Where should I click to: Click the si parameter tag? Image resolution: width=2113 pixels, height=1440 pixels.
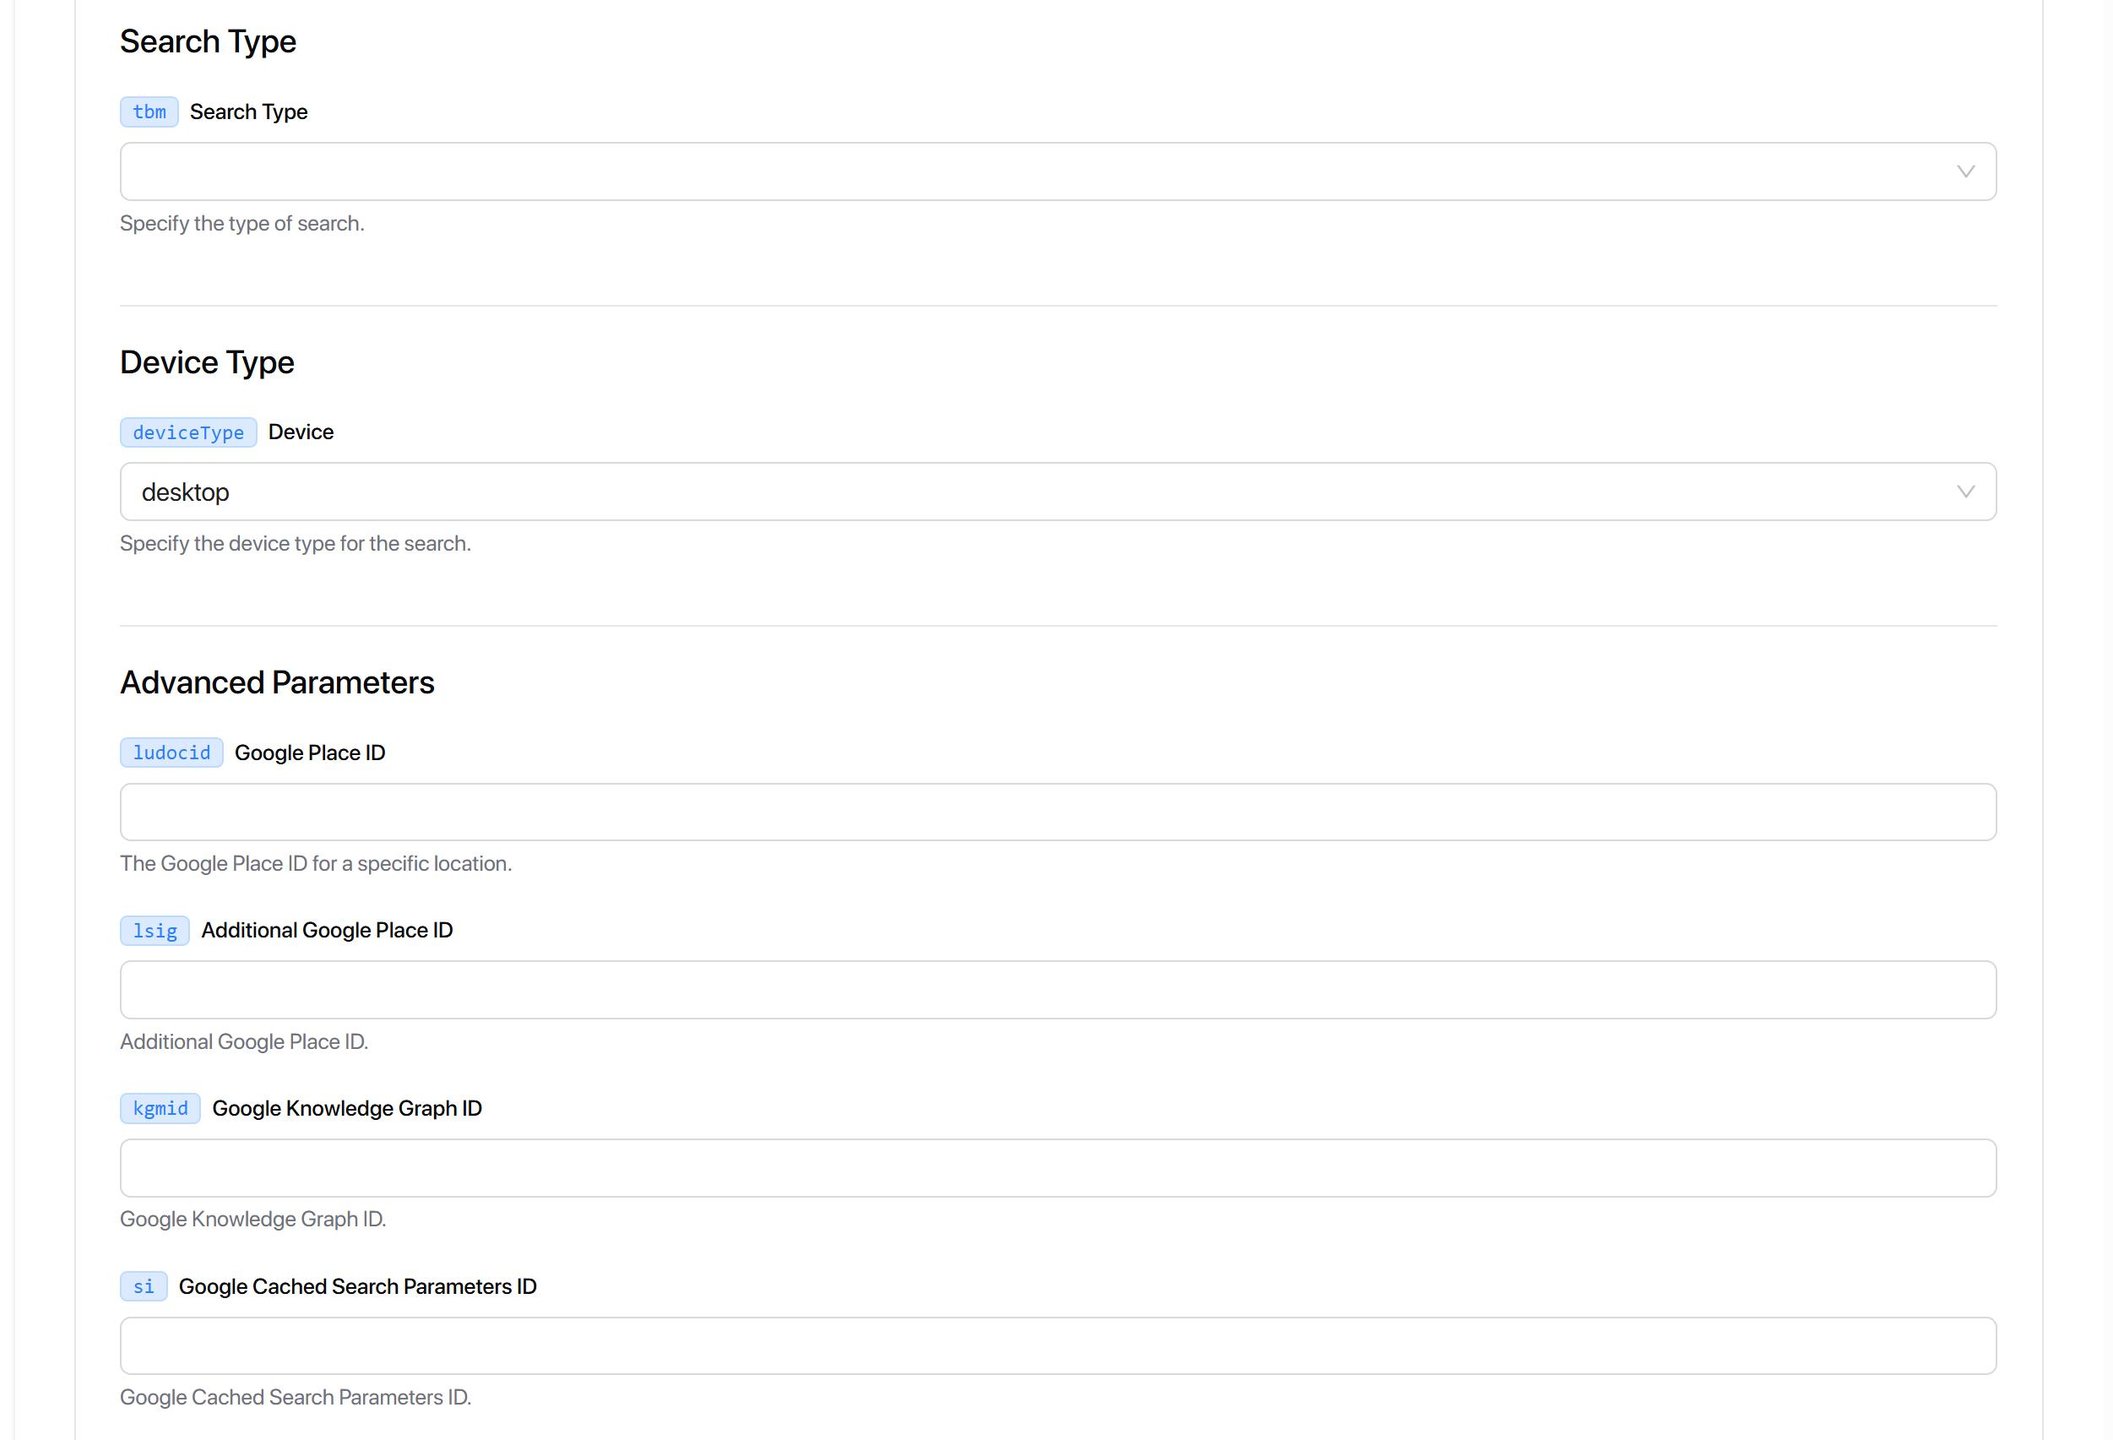point(143,1286)
